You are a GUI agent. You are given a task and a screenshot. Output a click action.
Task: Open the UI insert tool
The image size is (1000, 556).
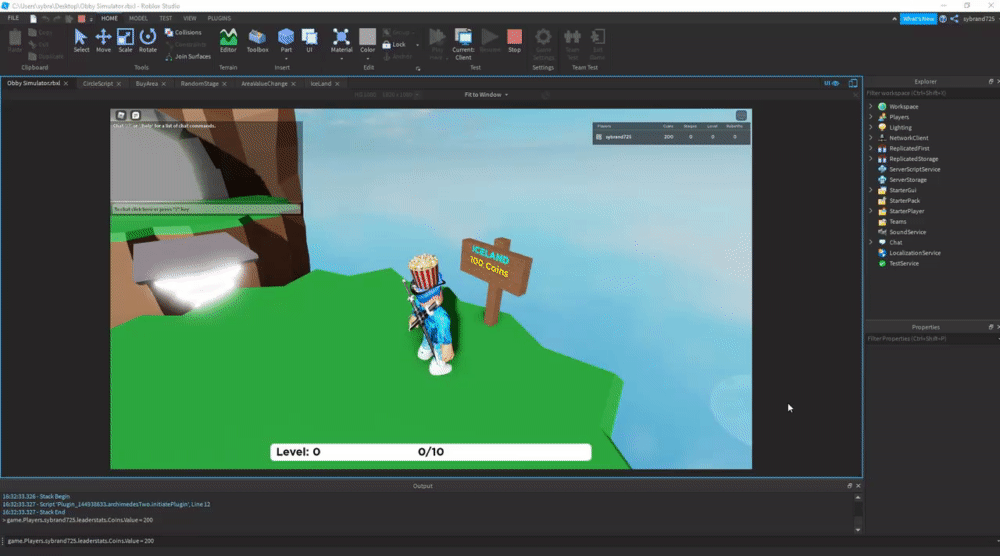pos(309,41)
